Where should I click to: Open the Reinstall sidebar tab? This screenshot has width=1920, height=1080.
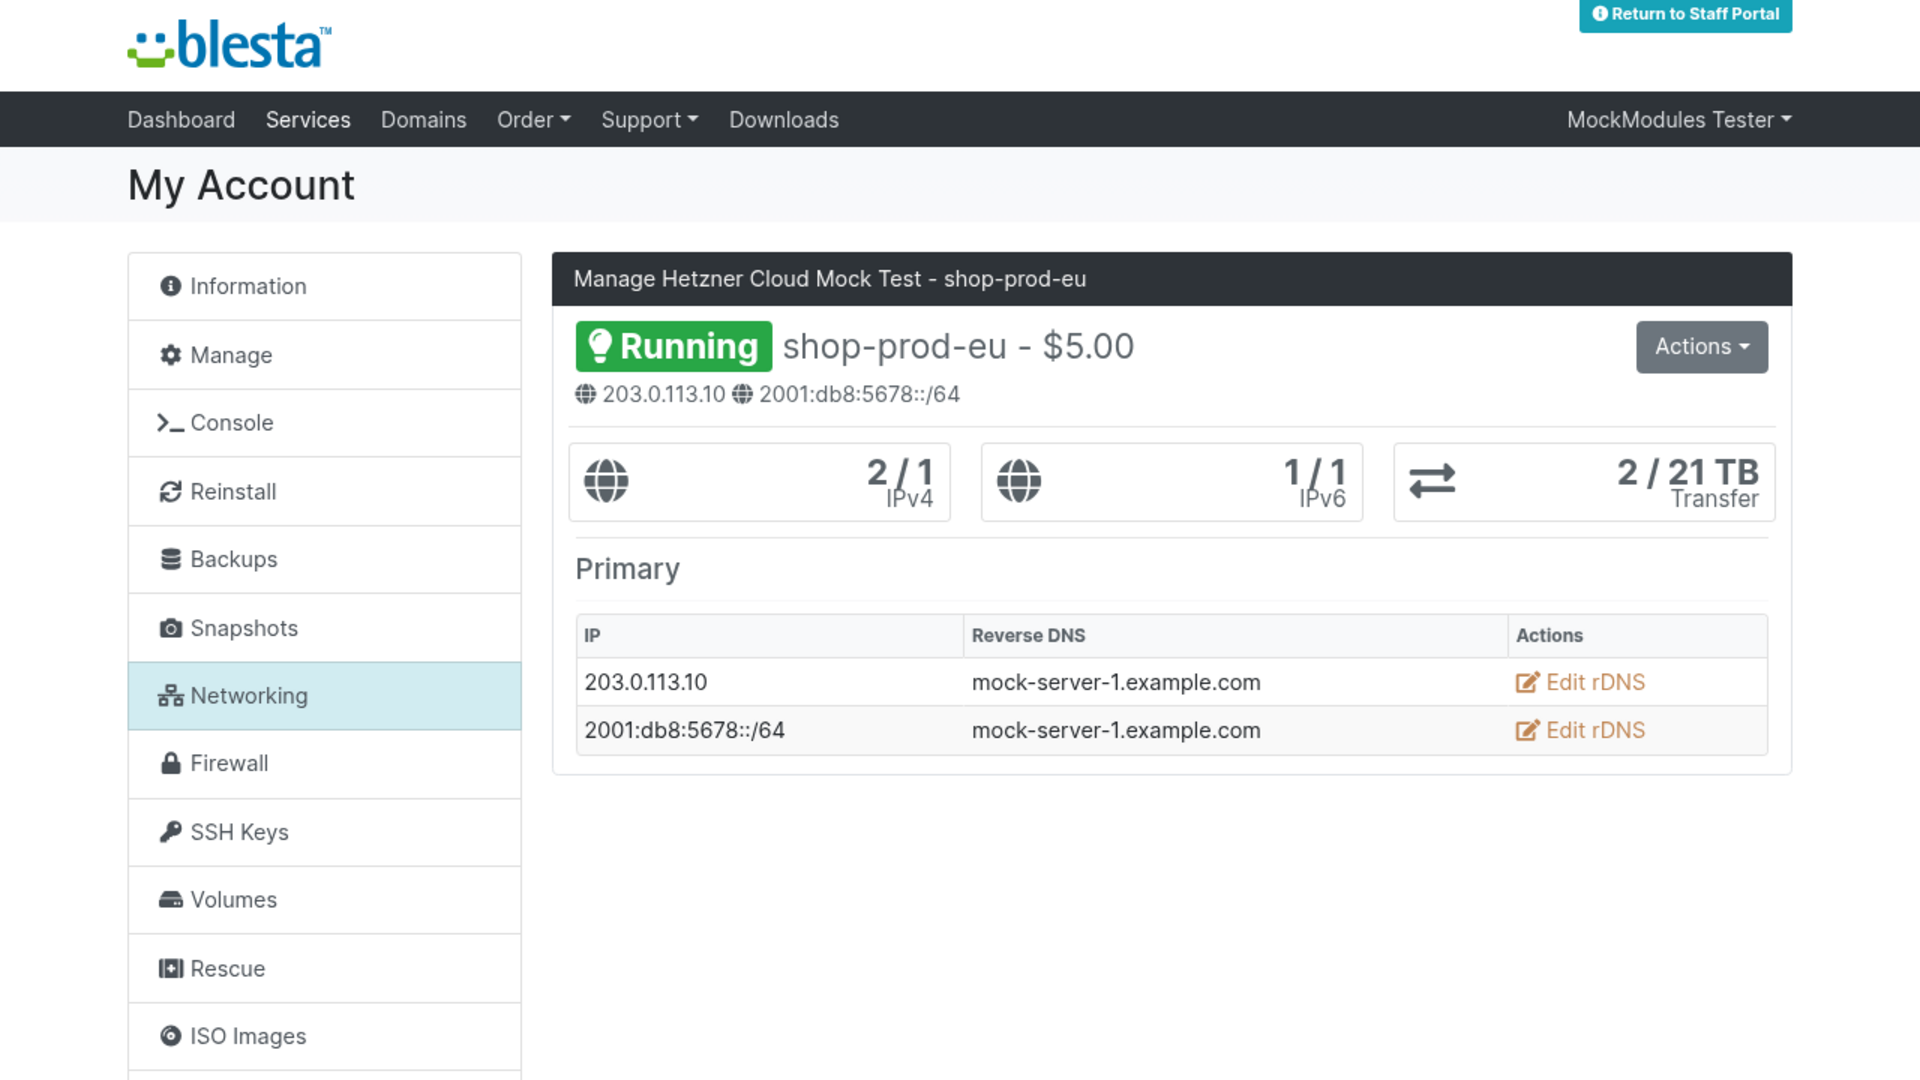pos(325,492)
